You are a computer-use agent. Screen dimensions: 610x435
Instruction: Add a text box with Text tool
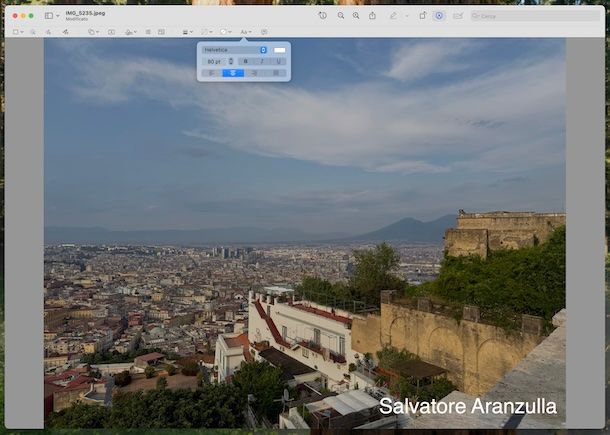click(111, 32)
